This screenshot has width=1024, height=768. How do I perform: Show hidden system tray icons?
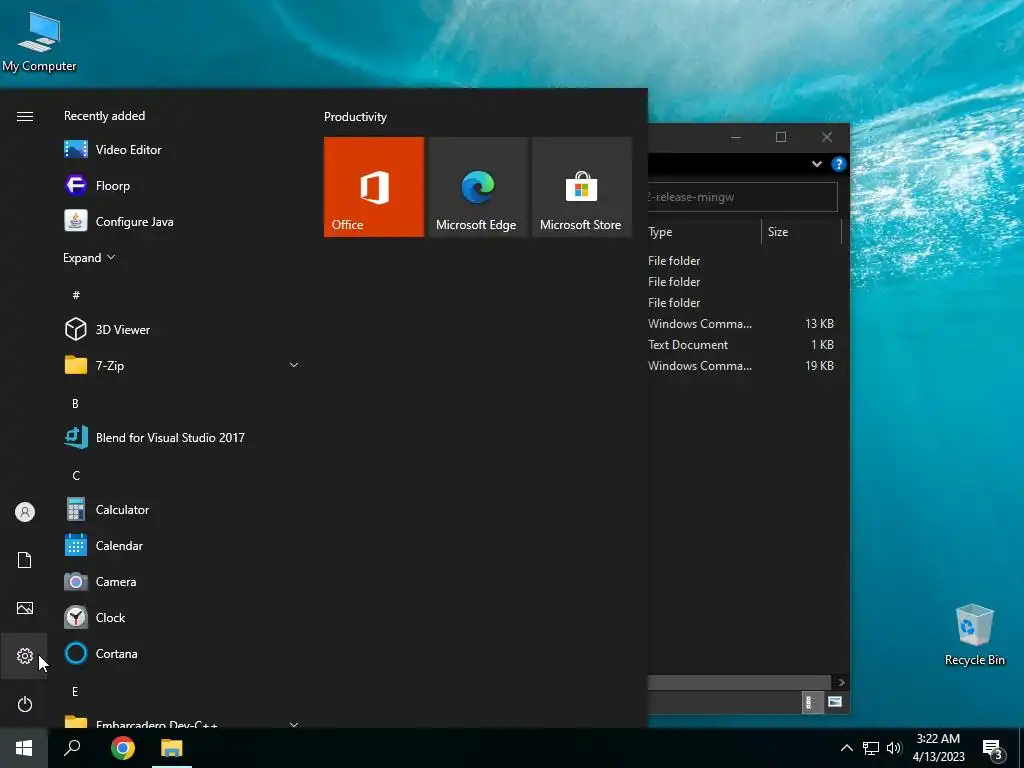846,748
